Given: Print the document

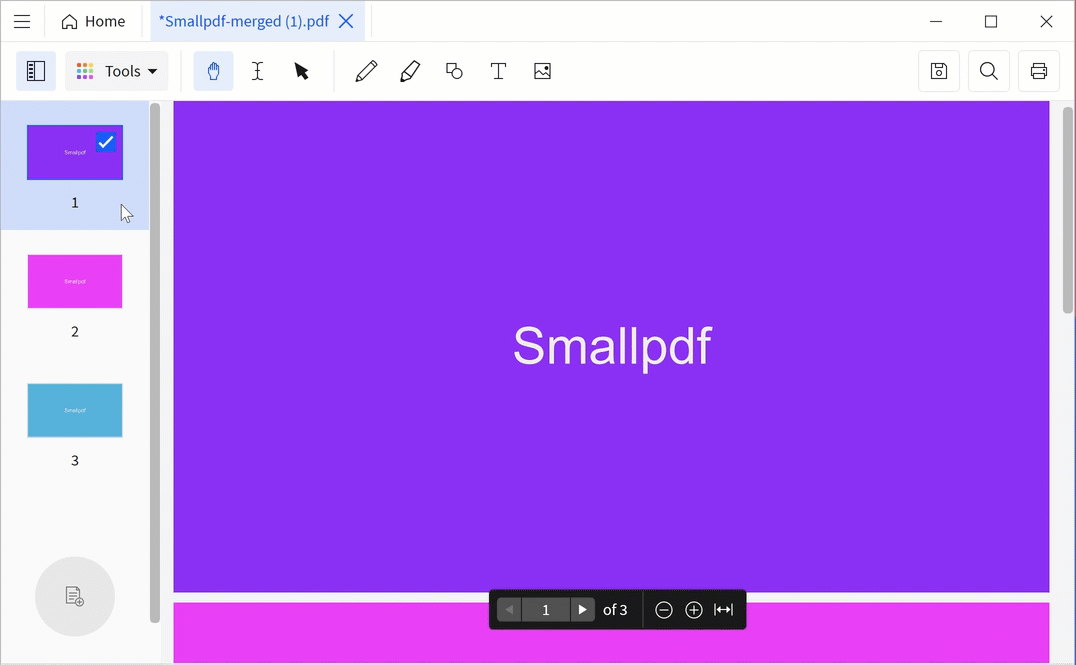Looking at the screenshot, I should tap(1039, 71).
